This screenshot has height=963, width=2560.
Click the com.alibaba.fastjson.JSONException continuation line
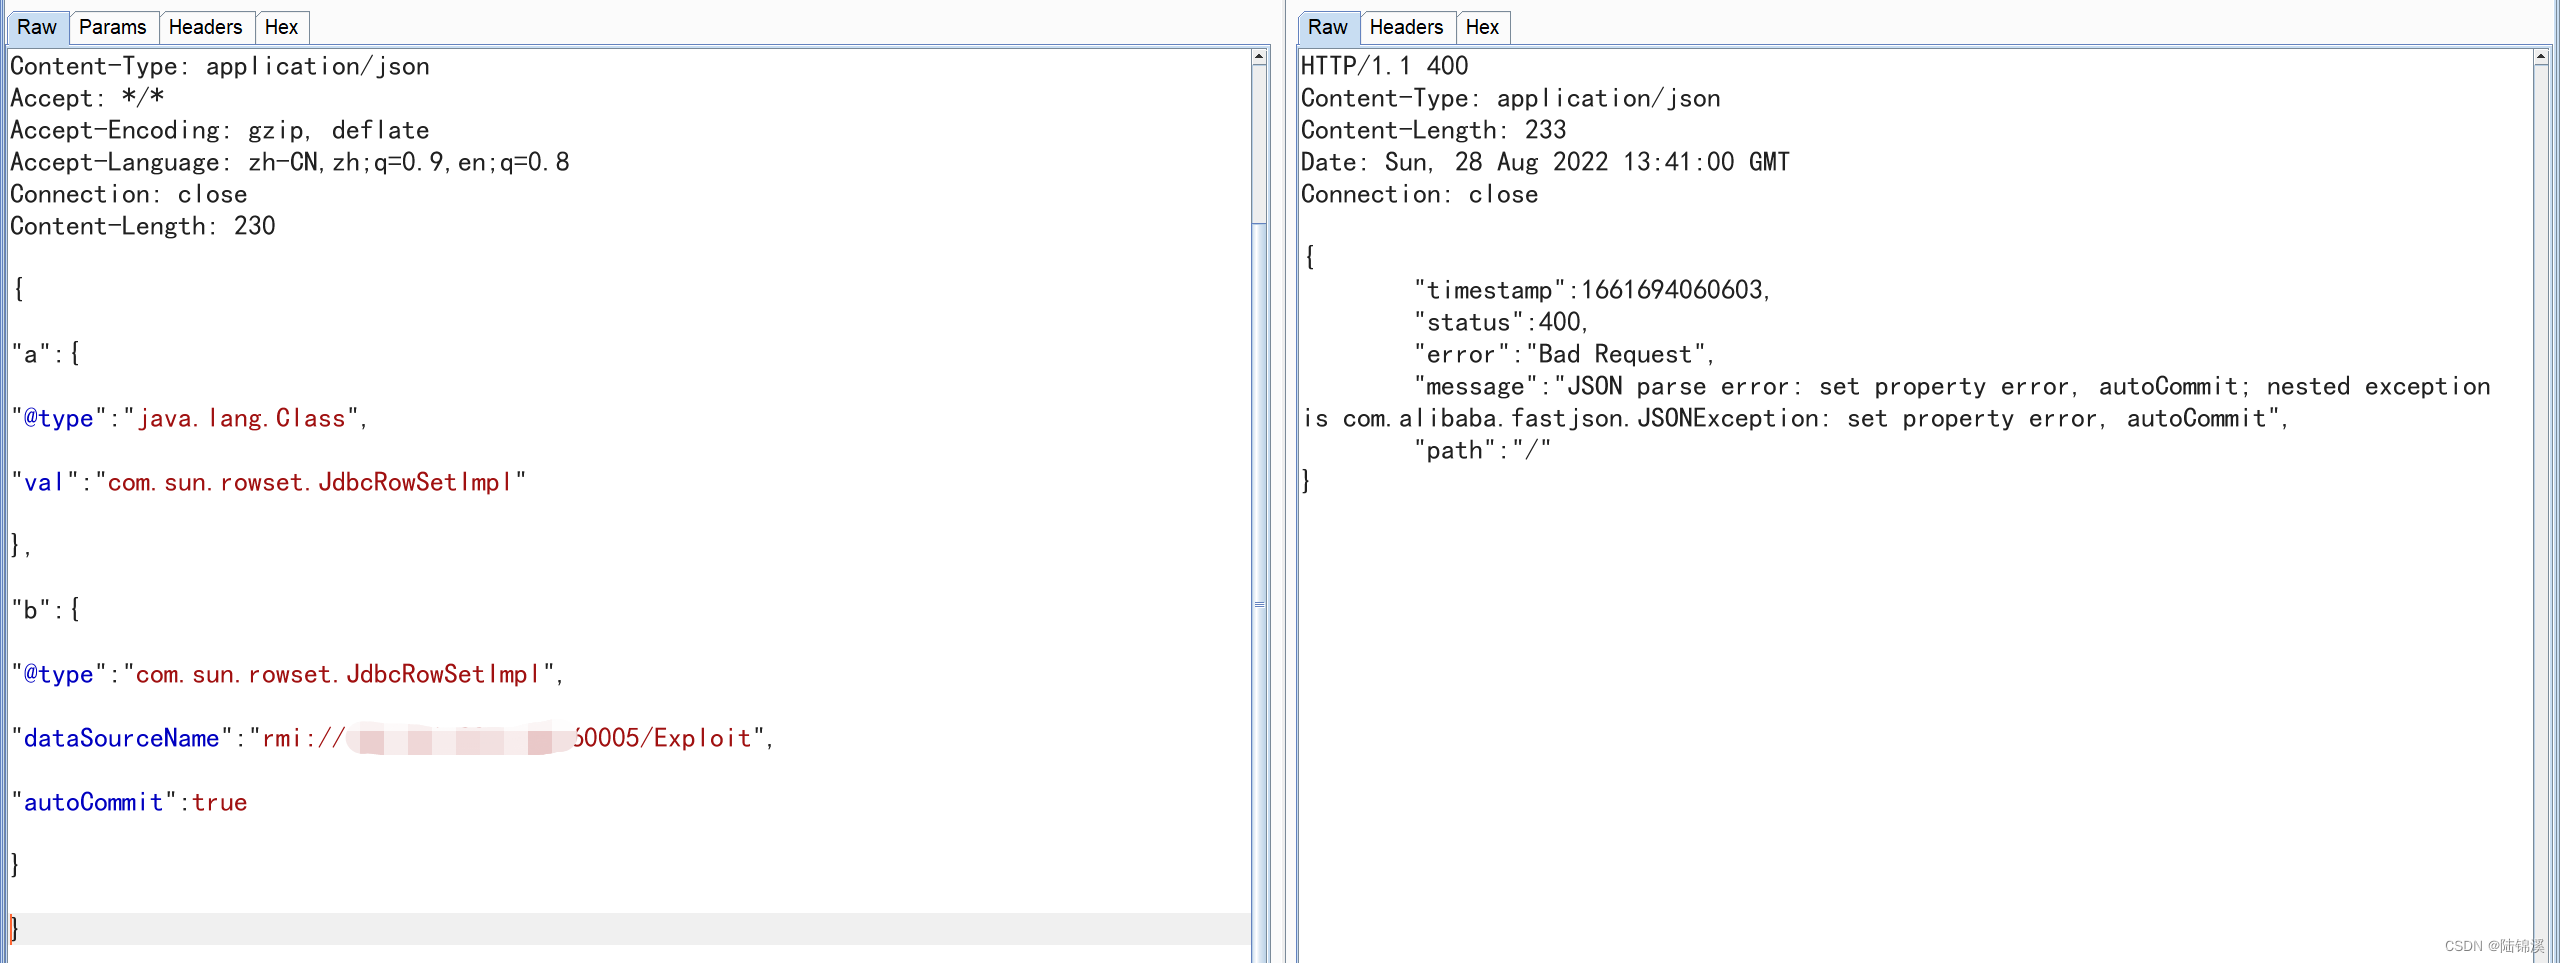[x=1796, y=418]
